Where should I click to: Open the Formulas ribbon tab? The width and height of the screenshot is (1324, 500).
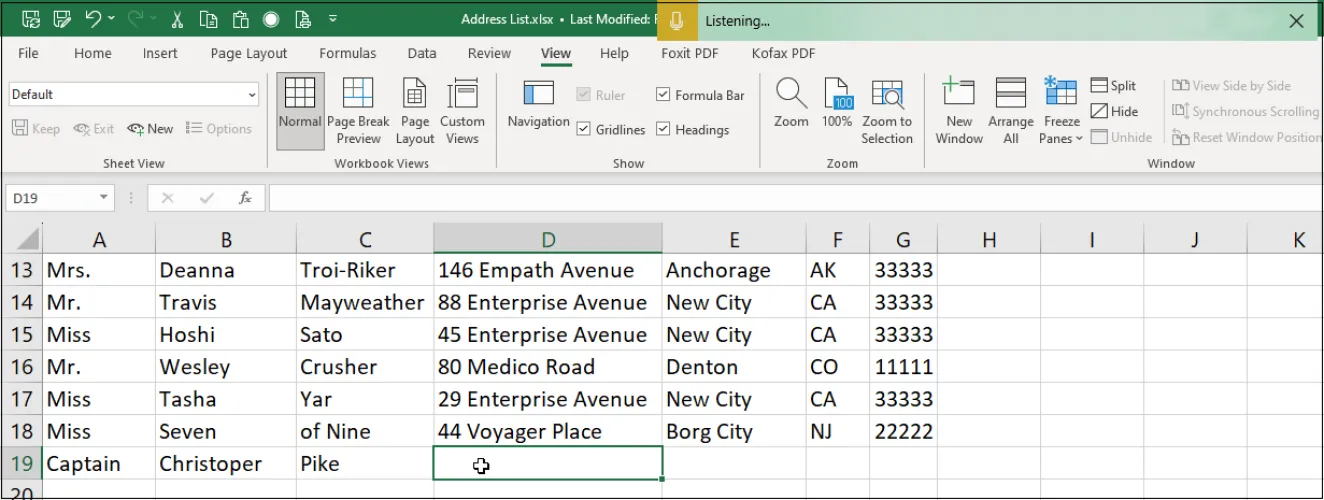[347, 53]
